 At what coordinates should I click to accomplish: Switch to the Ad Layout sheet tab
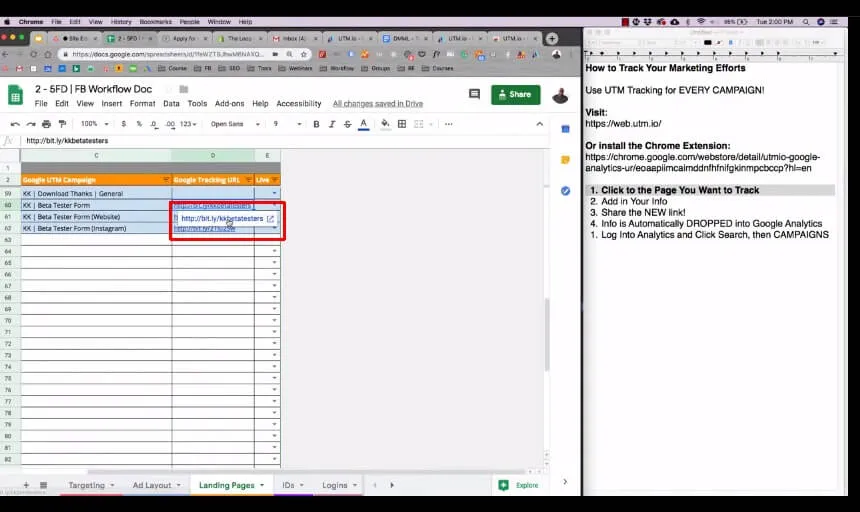tap(152, 485)
